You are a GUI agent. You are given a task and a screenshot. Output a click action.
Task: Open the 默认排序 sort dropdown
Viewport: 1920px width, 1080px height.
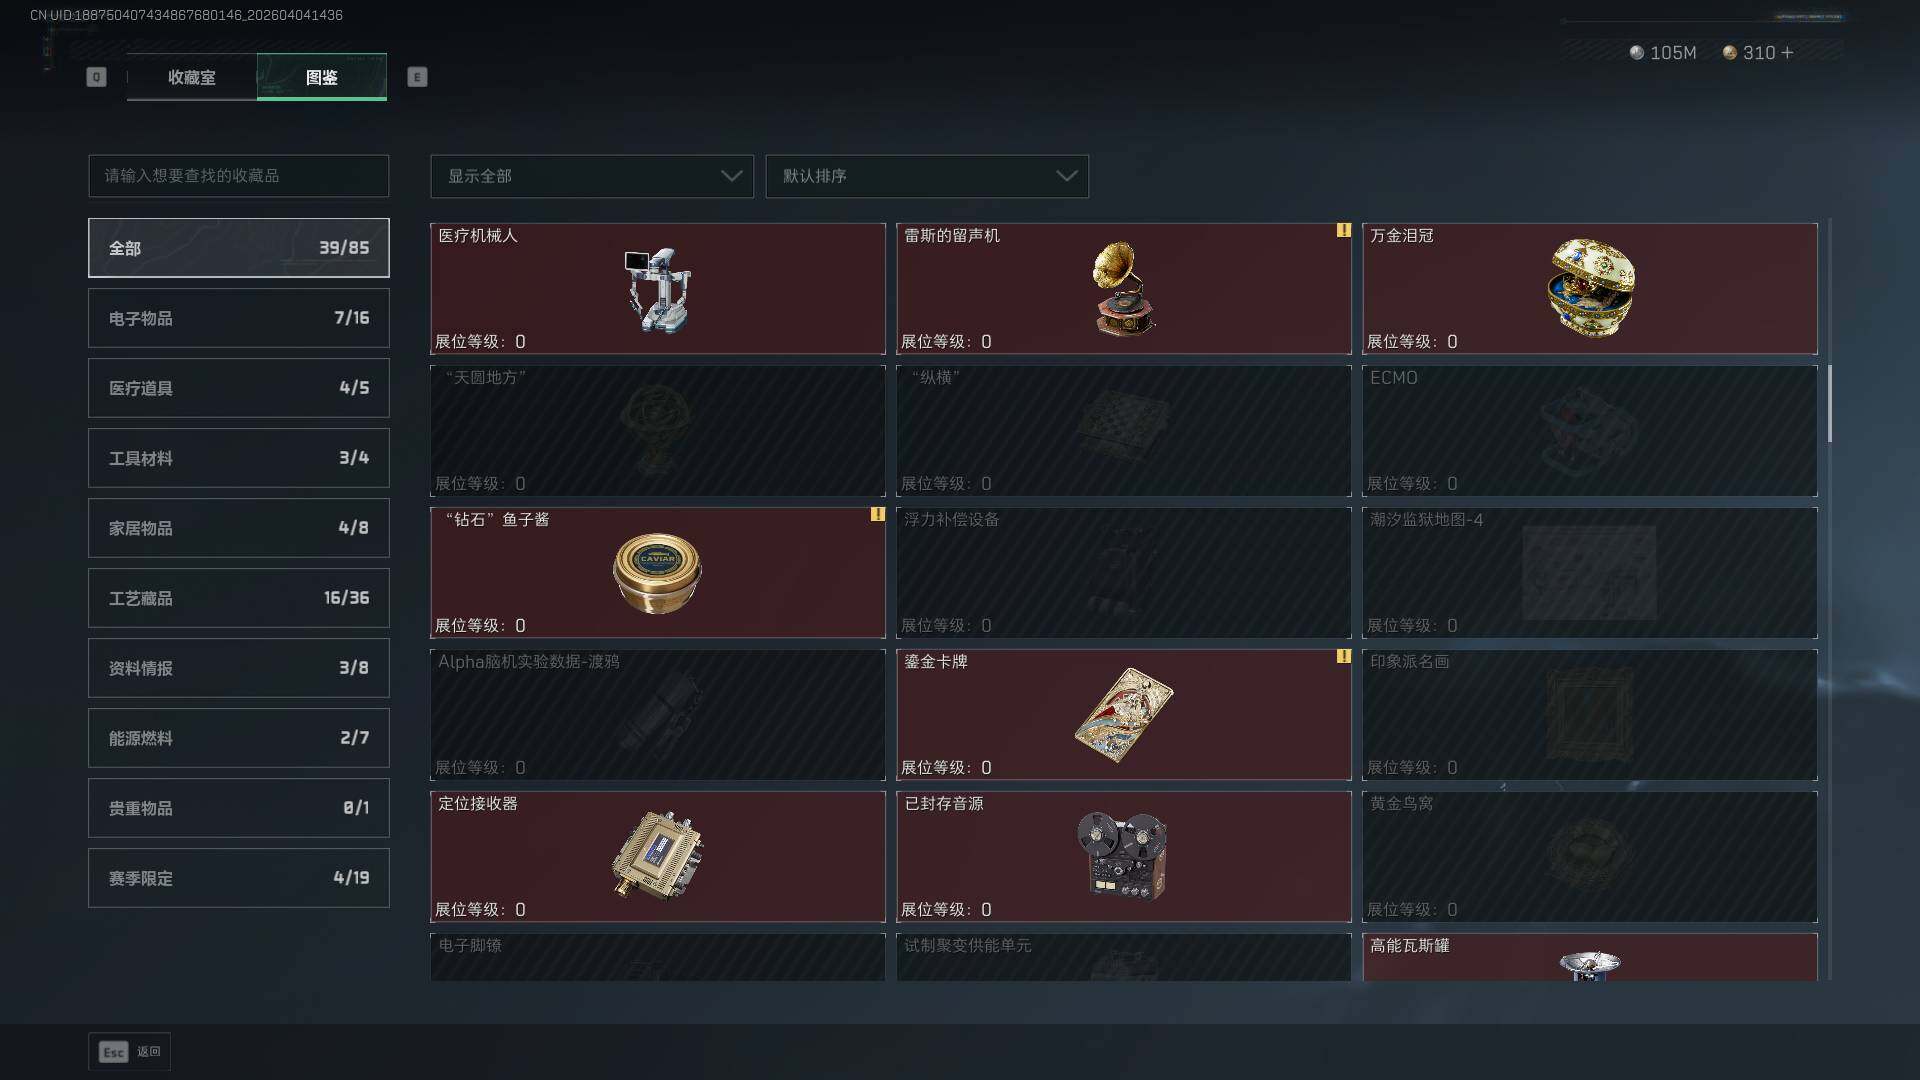tap(927, 176)
